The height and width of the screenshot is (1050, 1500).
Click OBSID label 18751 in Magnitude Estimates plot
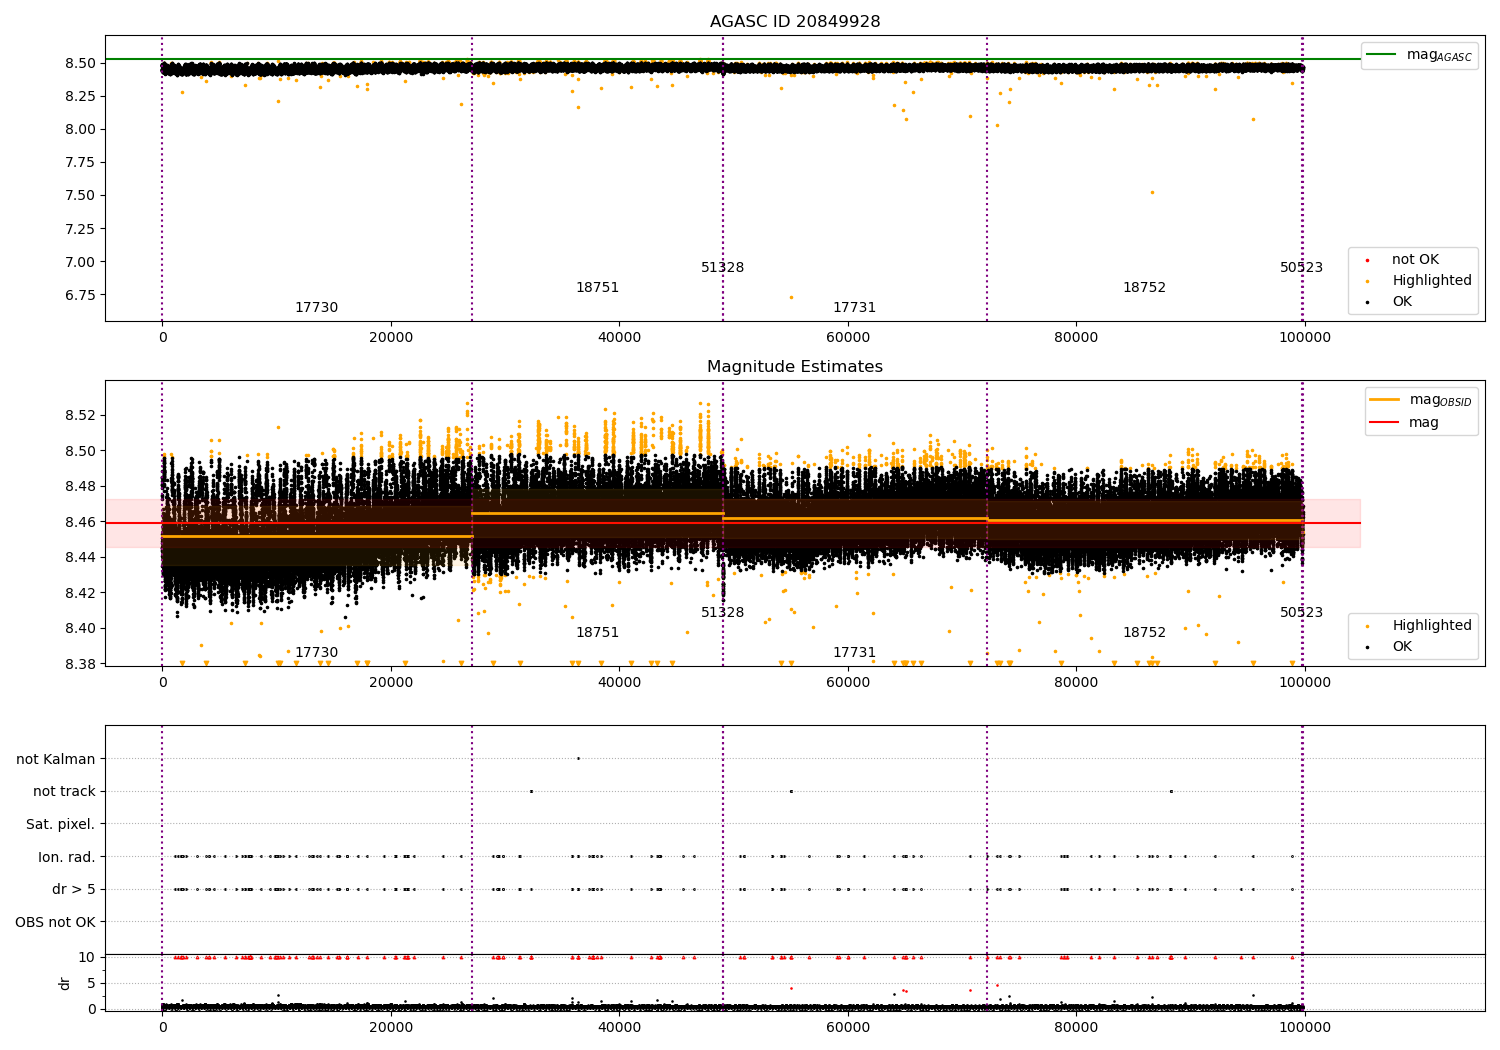click(597, 633)
